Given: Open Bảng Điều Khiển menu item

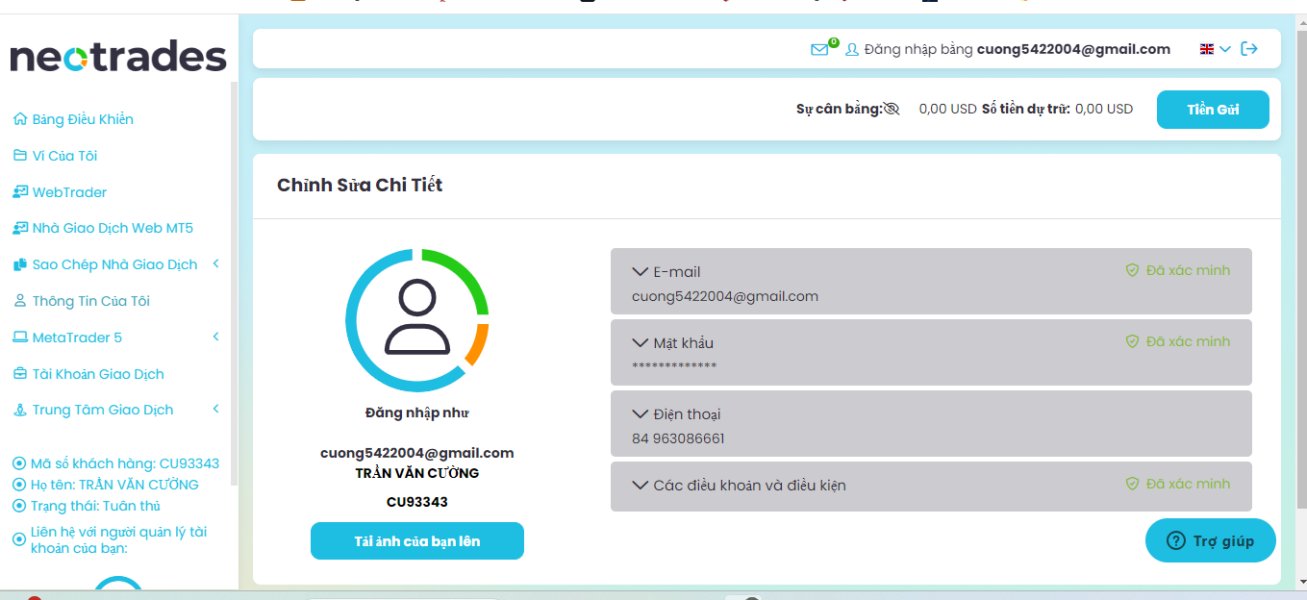Looking at the screenshot, I should (83, 119).
